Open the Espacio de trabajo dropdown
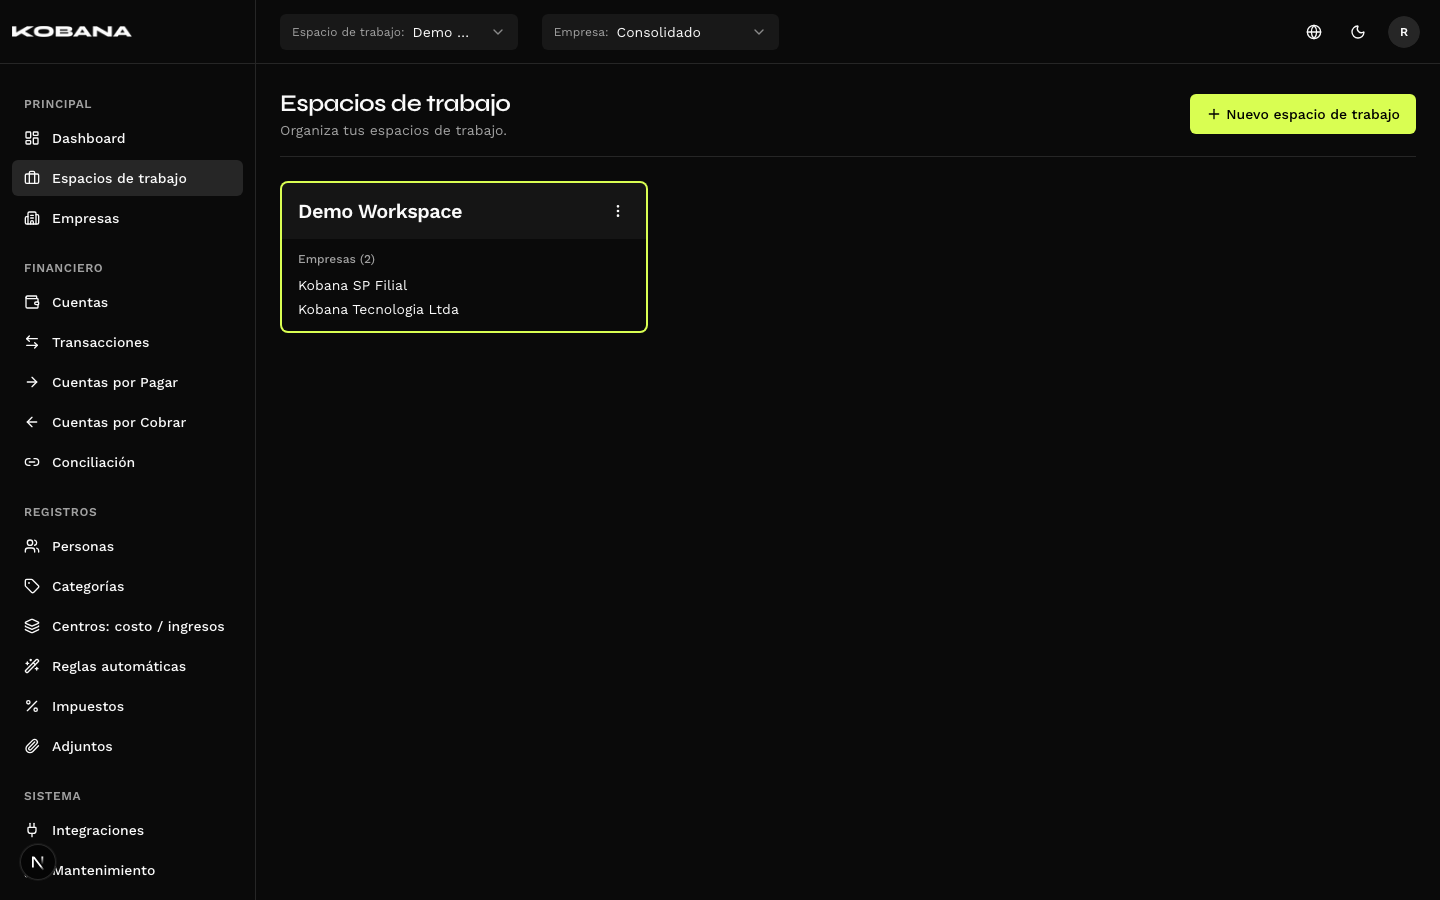 point(399,32)
